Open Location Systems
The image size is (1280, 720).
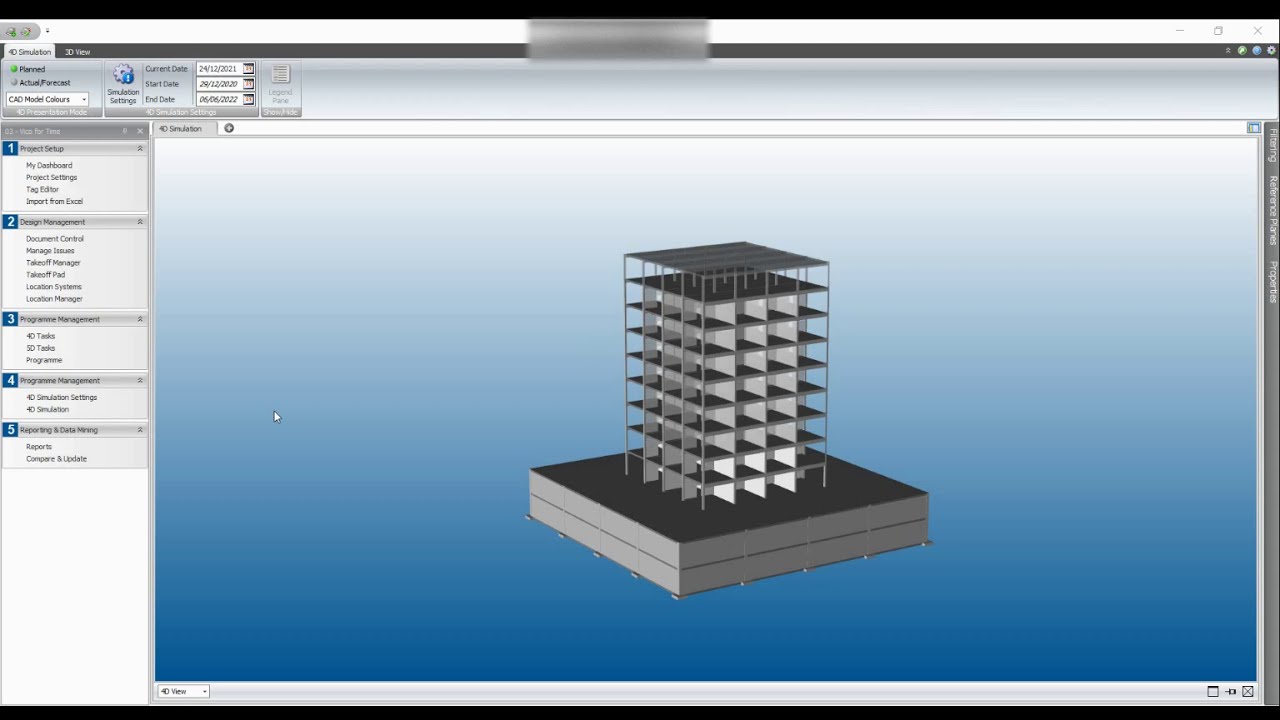(54, 287)
